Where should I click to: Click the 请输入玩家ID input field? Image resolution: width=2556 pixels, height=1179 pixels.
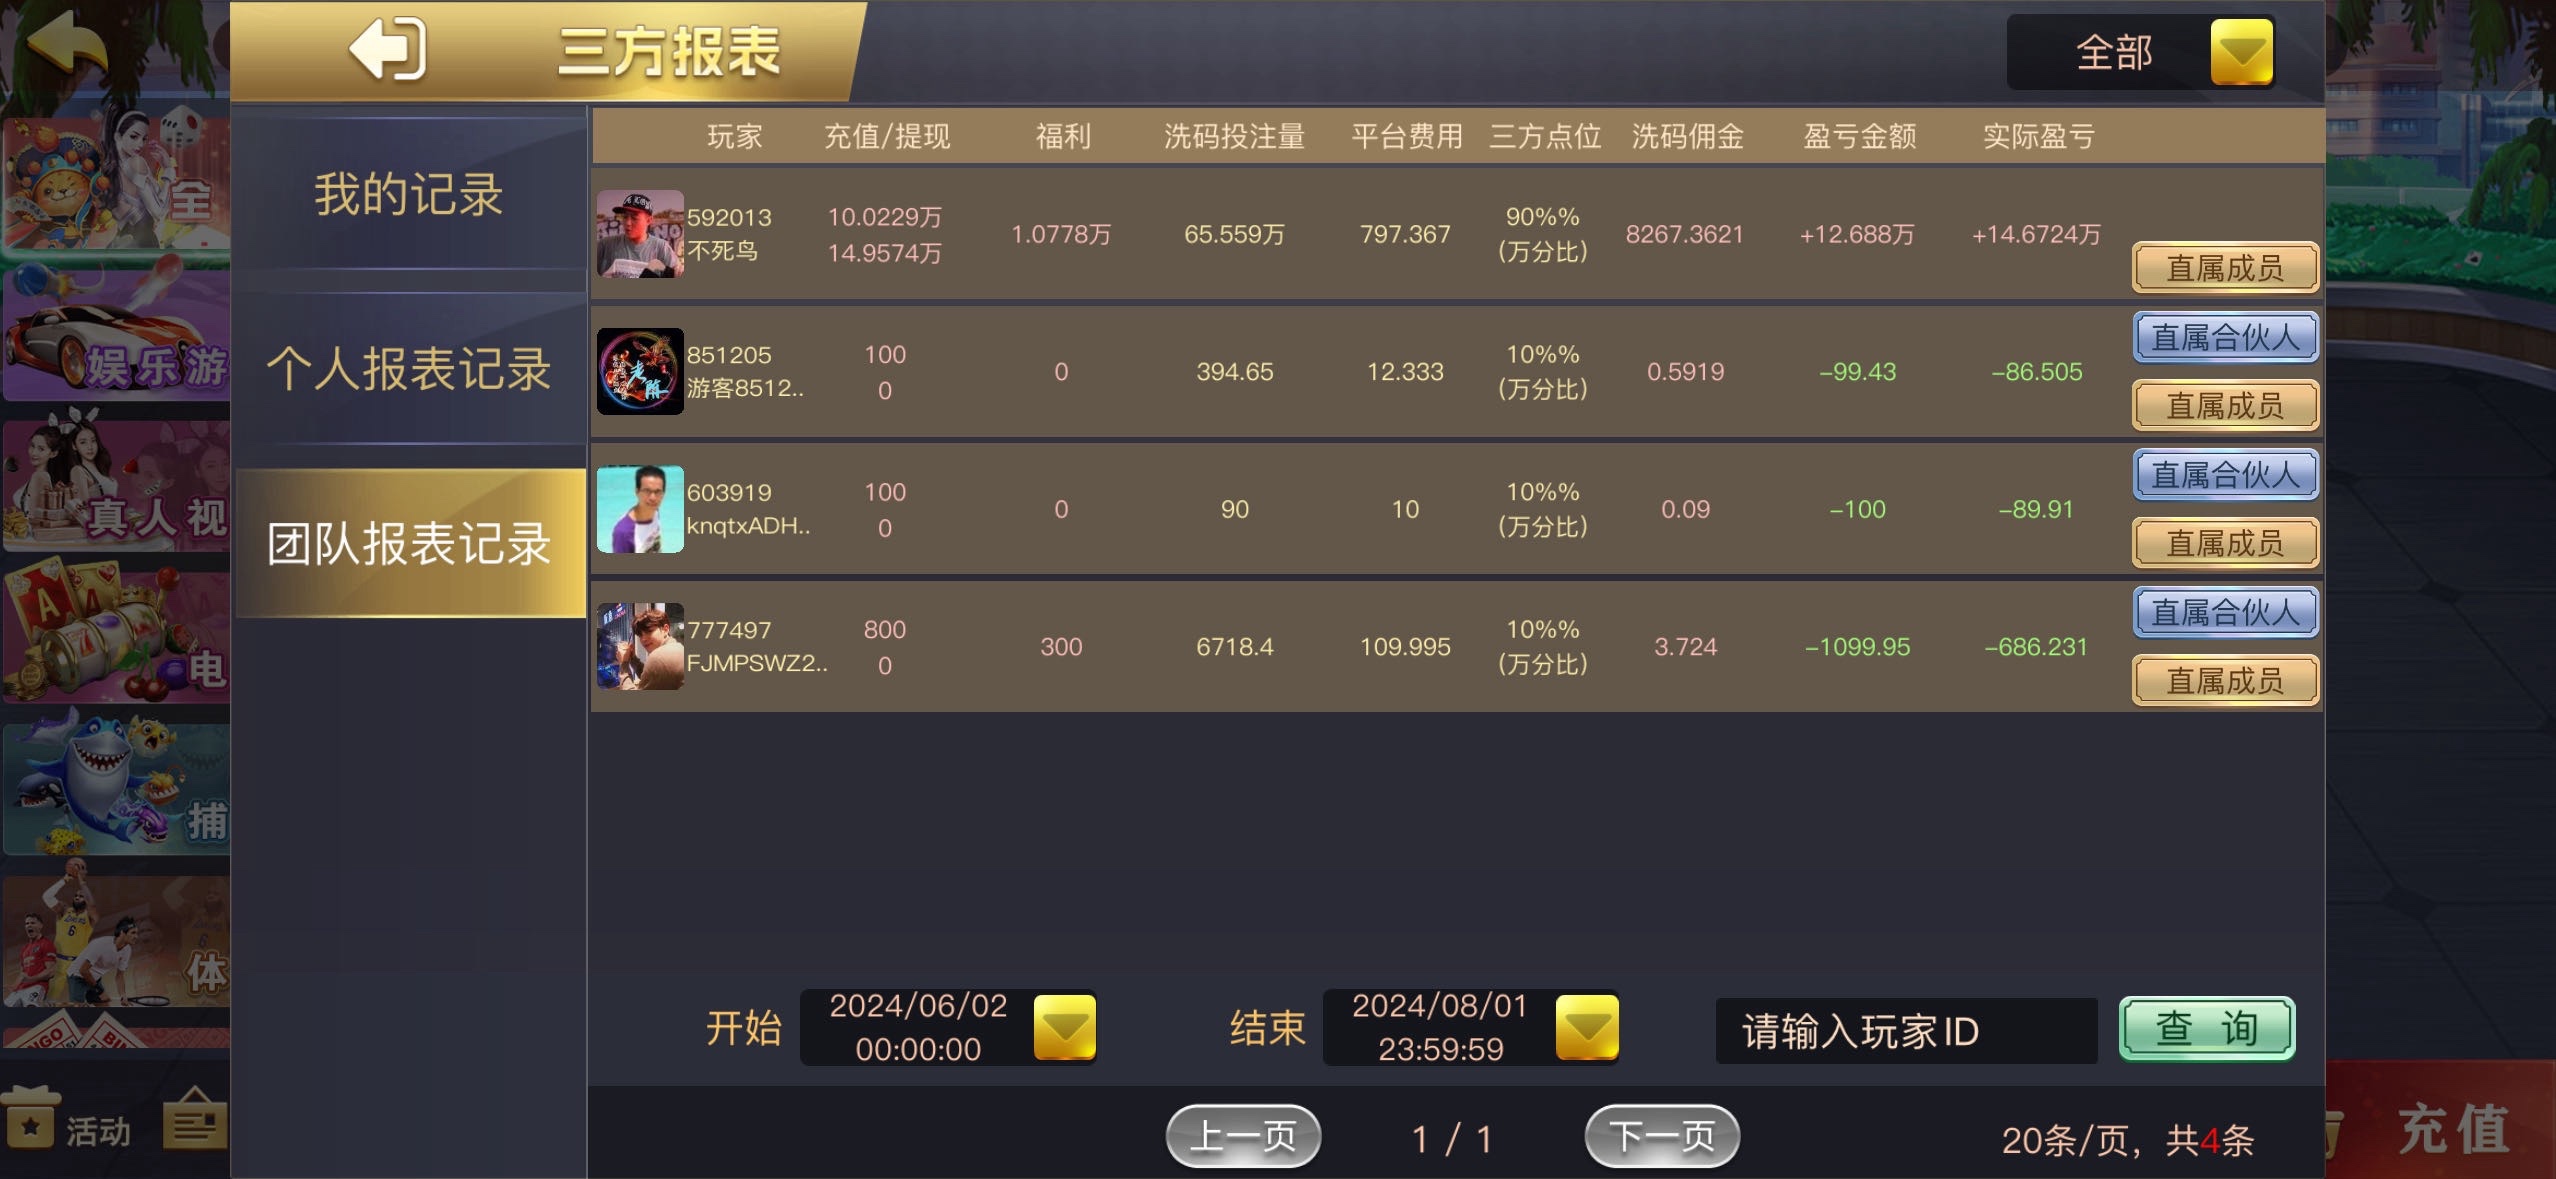point(1905,1031)
